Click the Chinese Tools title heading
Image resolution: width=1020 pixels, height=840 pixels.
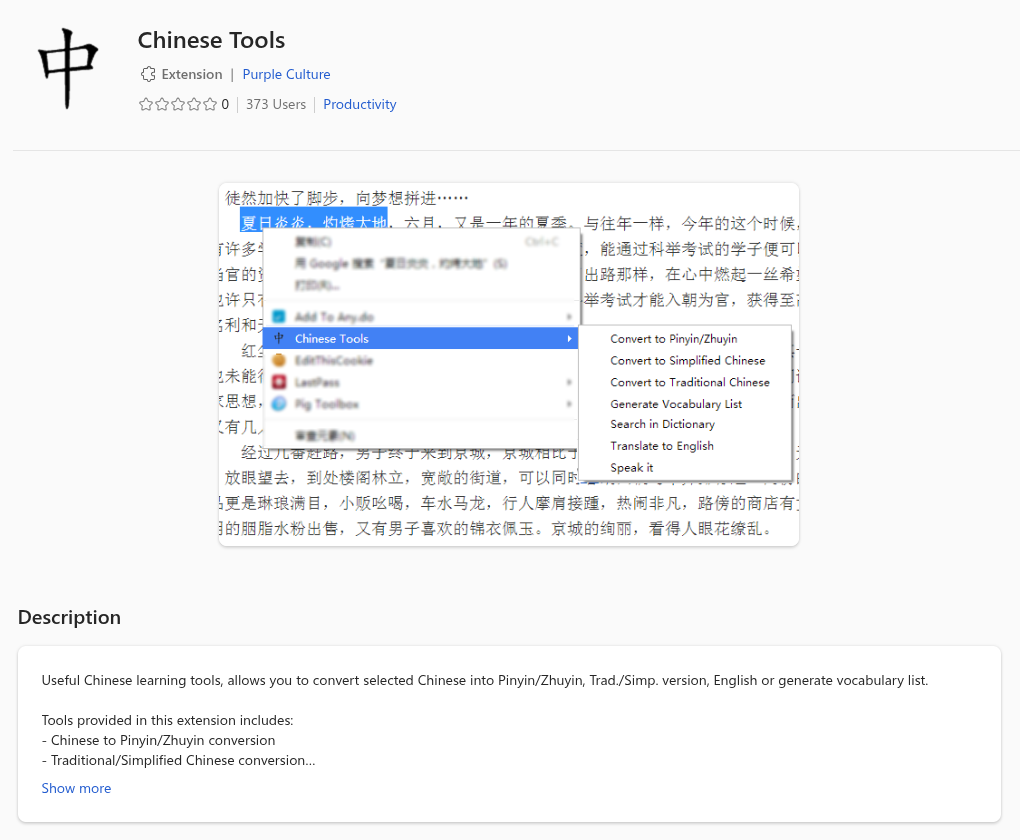(x=211, y=40)
